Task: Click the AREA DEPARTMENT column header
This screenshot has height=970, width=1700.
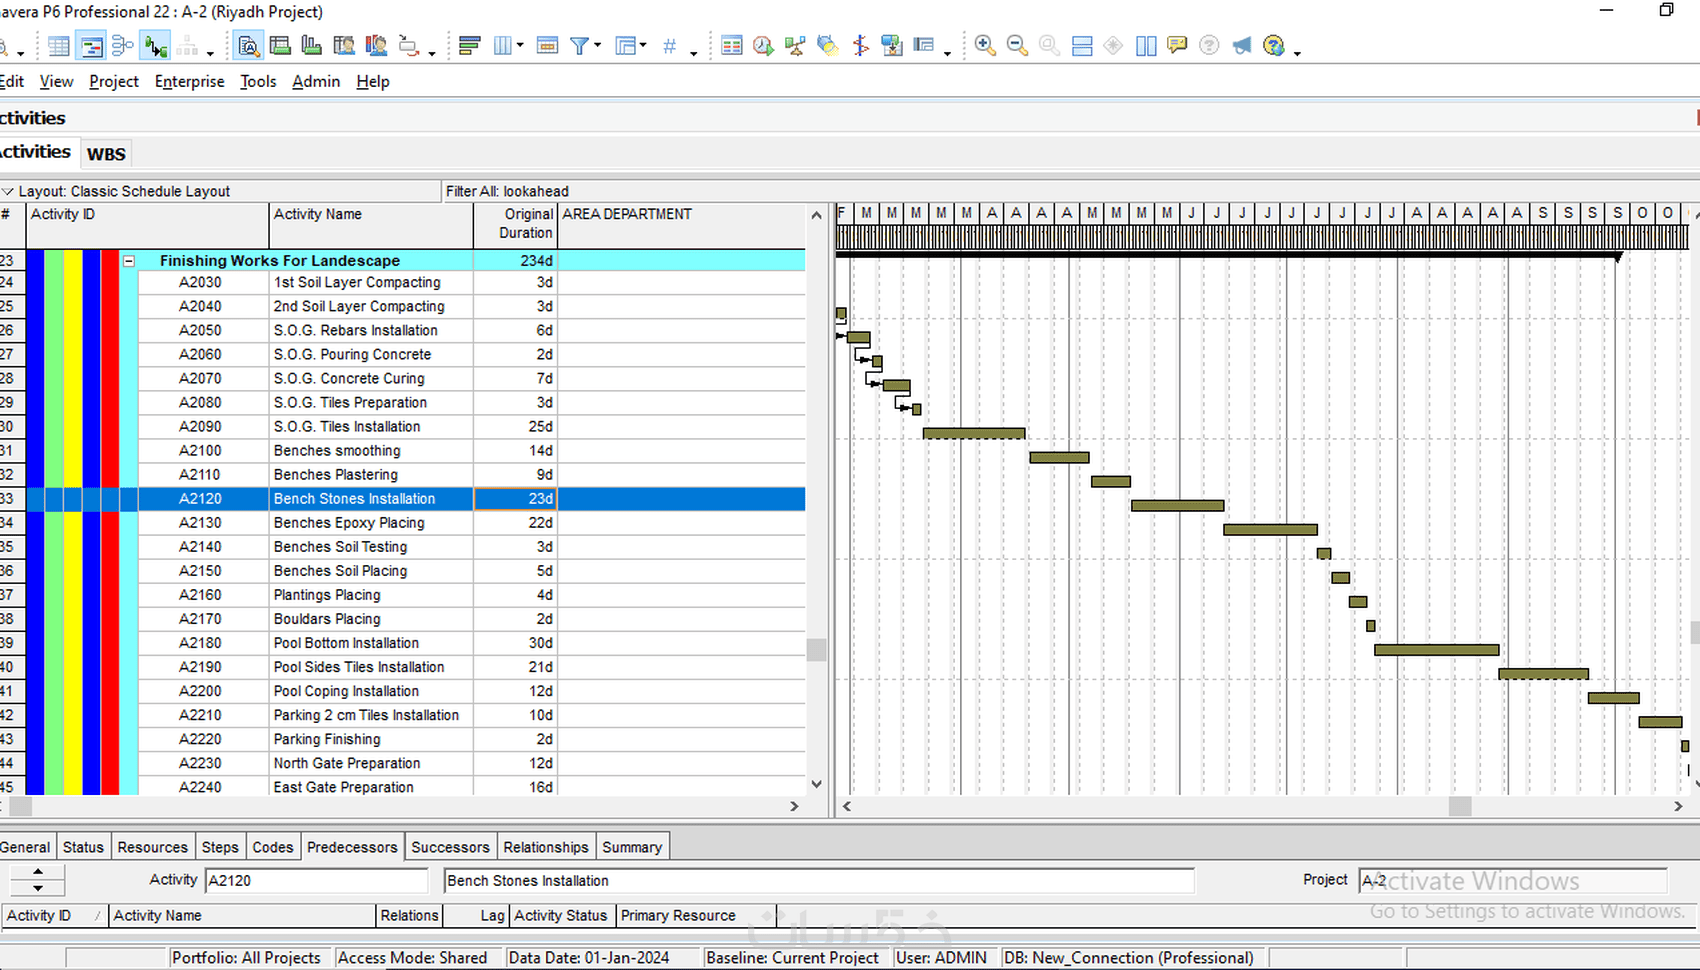Action: point(683,224)
